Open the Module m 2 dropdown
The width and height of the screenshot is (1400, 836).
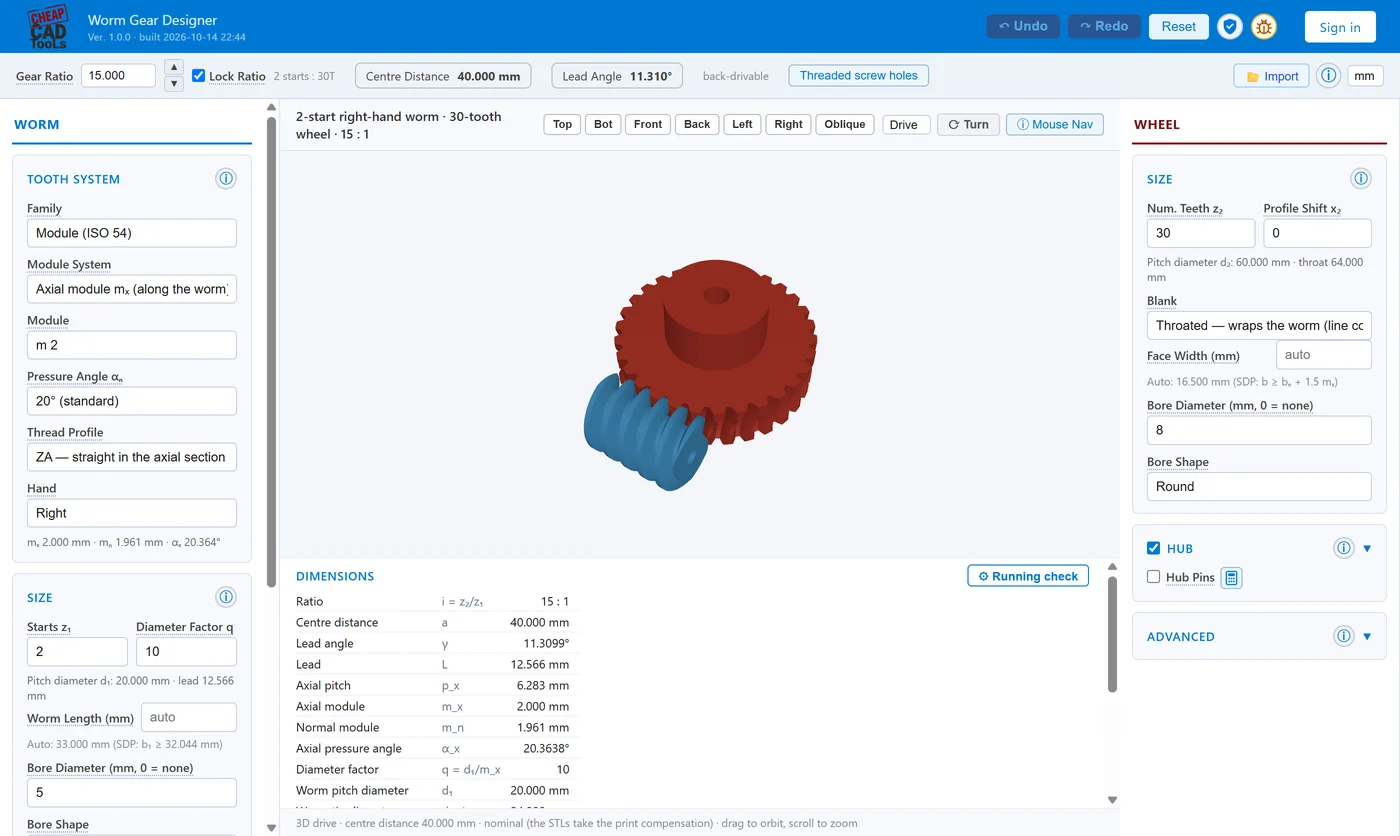pyautogui.click(x=132, y=345)
